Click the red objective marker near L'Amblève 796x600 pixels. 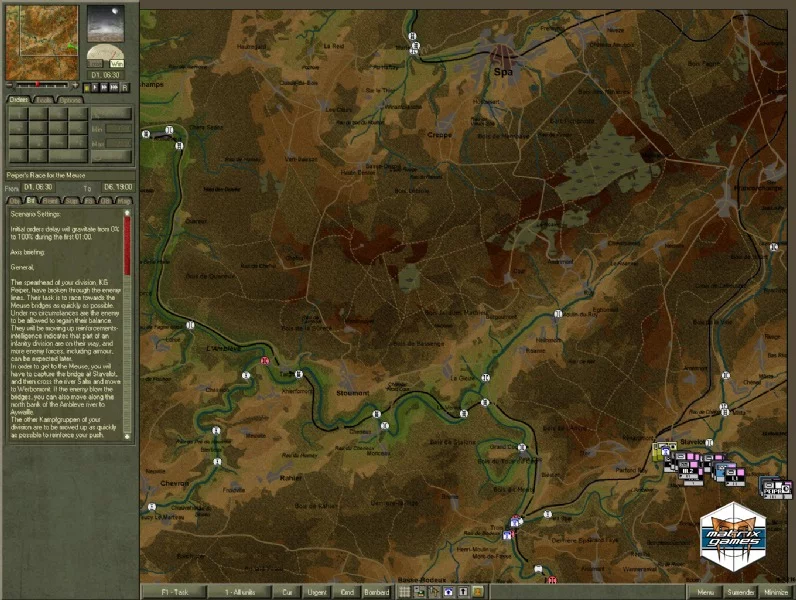pyautogui.click(x=264, y=360)
